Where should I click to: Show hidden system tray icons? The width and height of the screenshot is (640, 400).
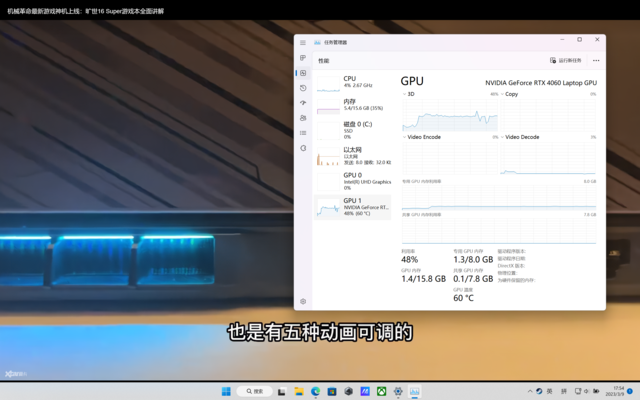[530, 391]
